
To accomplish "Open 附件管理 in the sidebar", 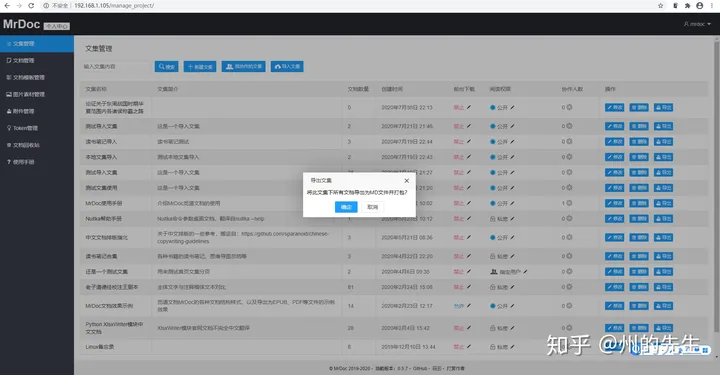I will pos(37,112).
